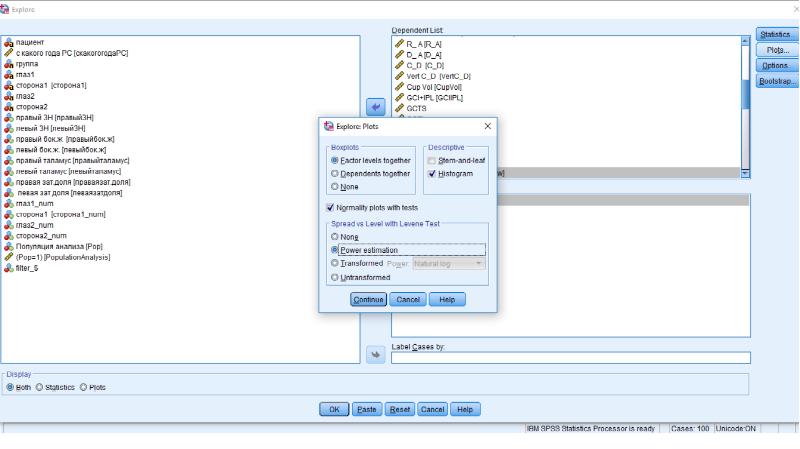
Task: Open the Power Natural log dropdown
Action: pyautogui.click(x=449, y=264)
